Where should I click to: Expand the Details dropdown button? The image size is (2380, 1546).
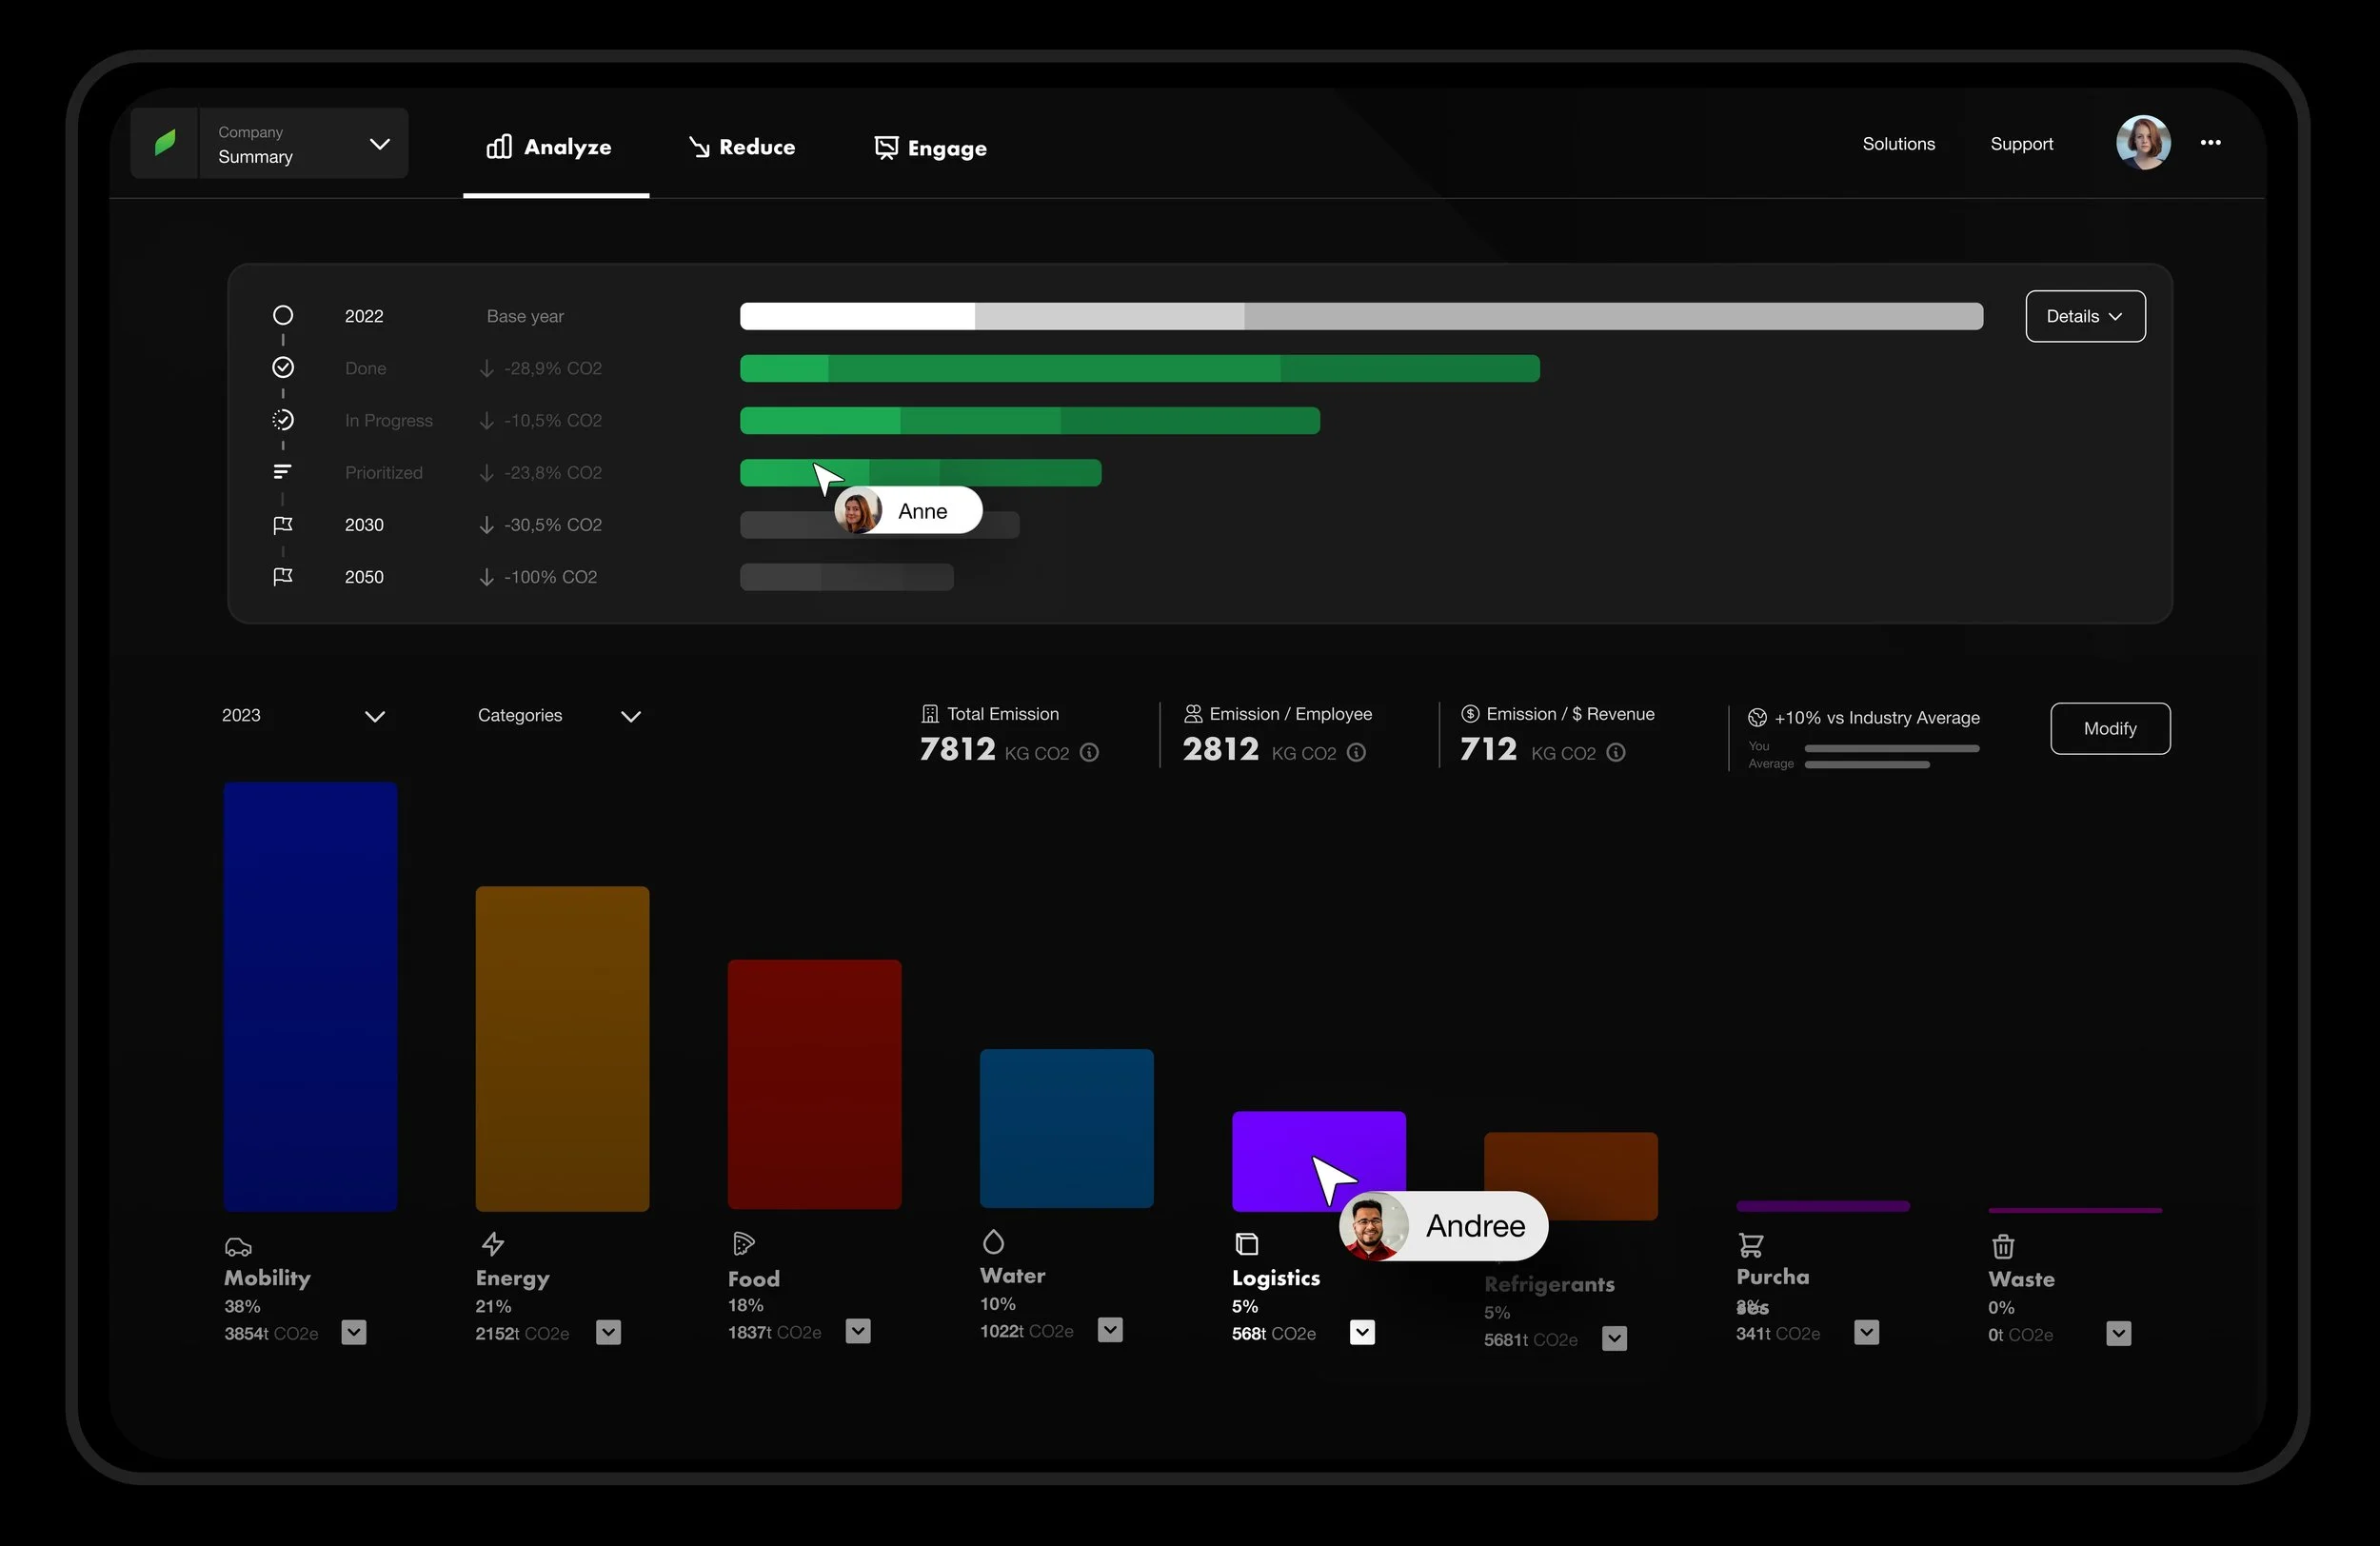2085,316
